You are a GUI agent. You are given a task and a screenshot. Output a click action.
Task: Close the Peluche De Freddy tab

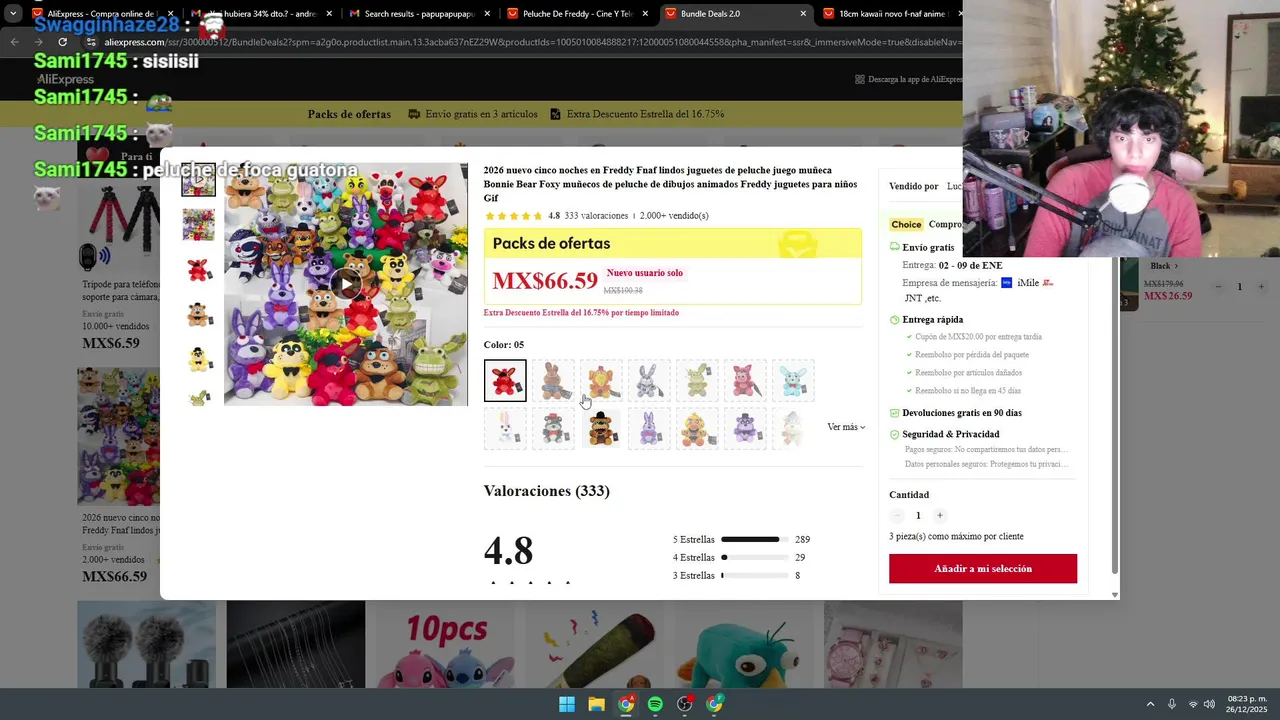[645, 14]
